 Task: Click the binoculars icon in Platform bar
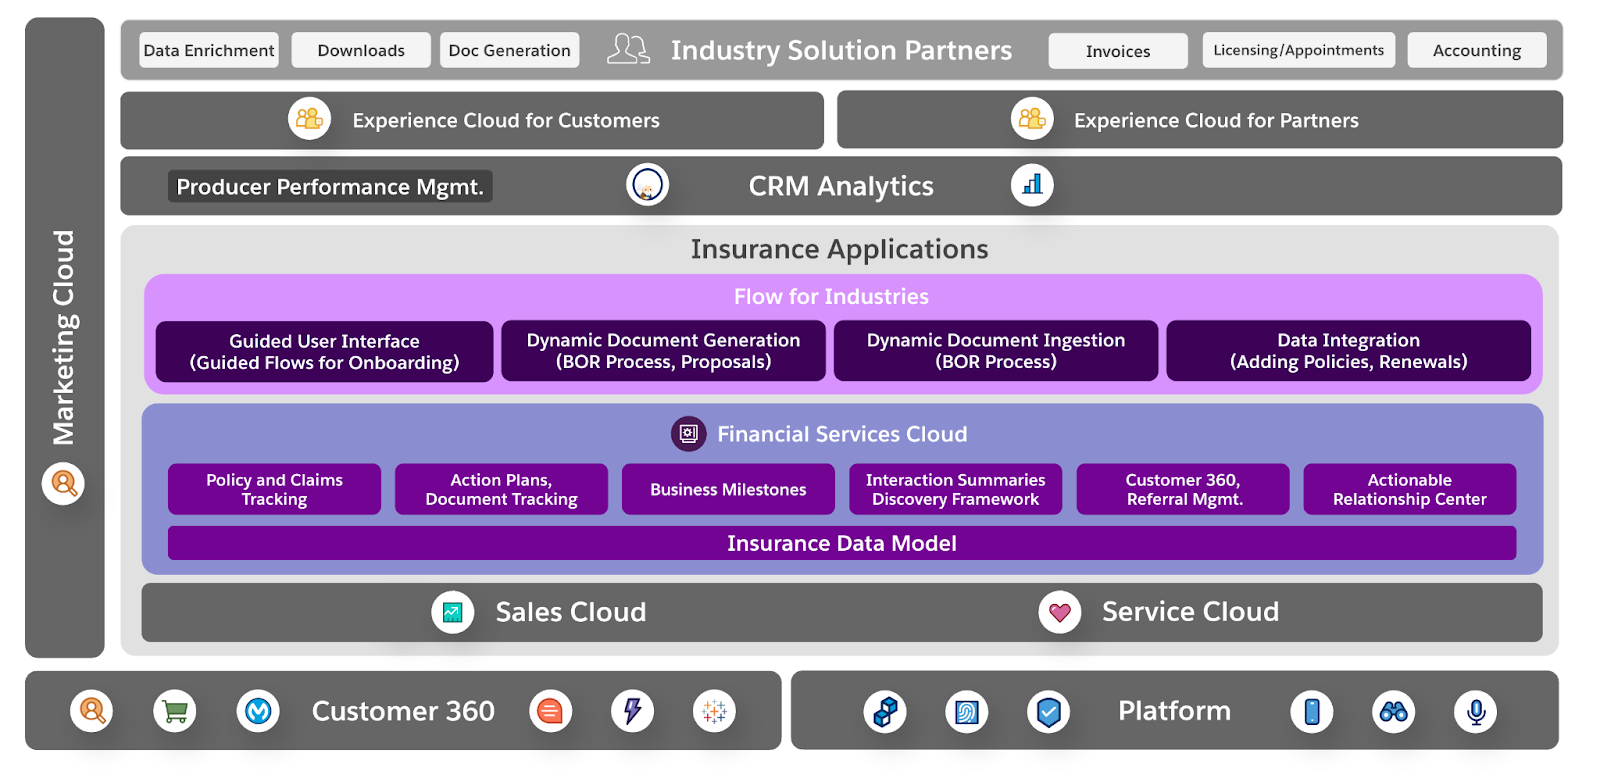point(1394,712)
